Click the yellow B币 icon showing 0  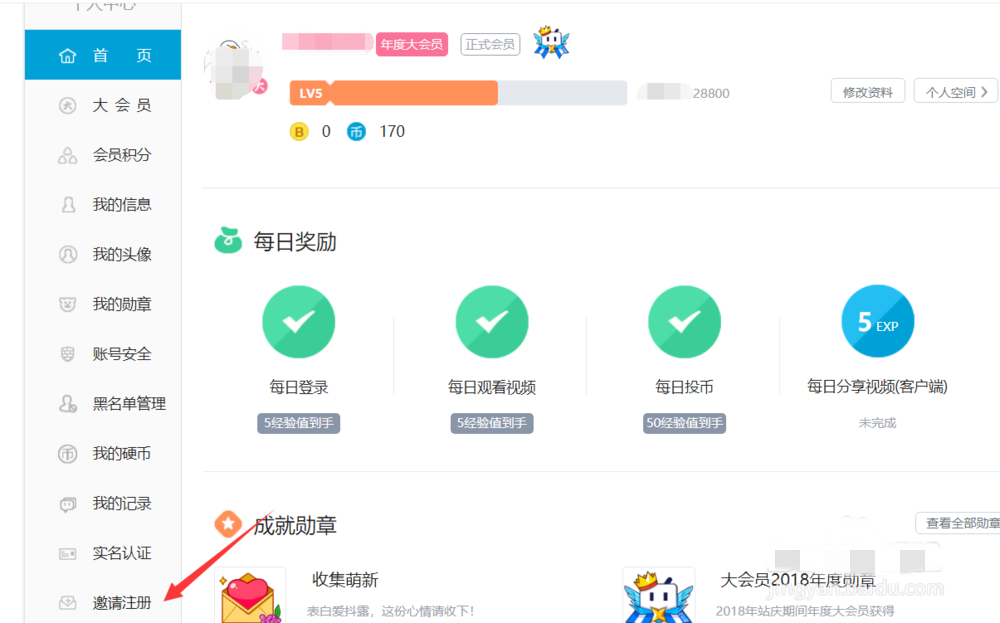[299, 131]
